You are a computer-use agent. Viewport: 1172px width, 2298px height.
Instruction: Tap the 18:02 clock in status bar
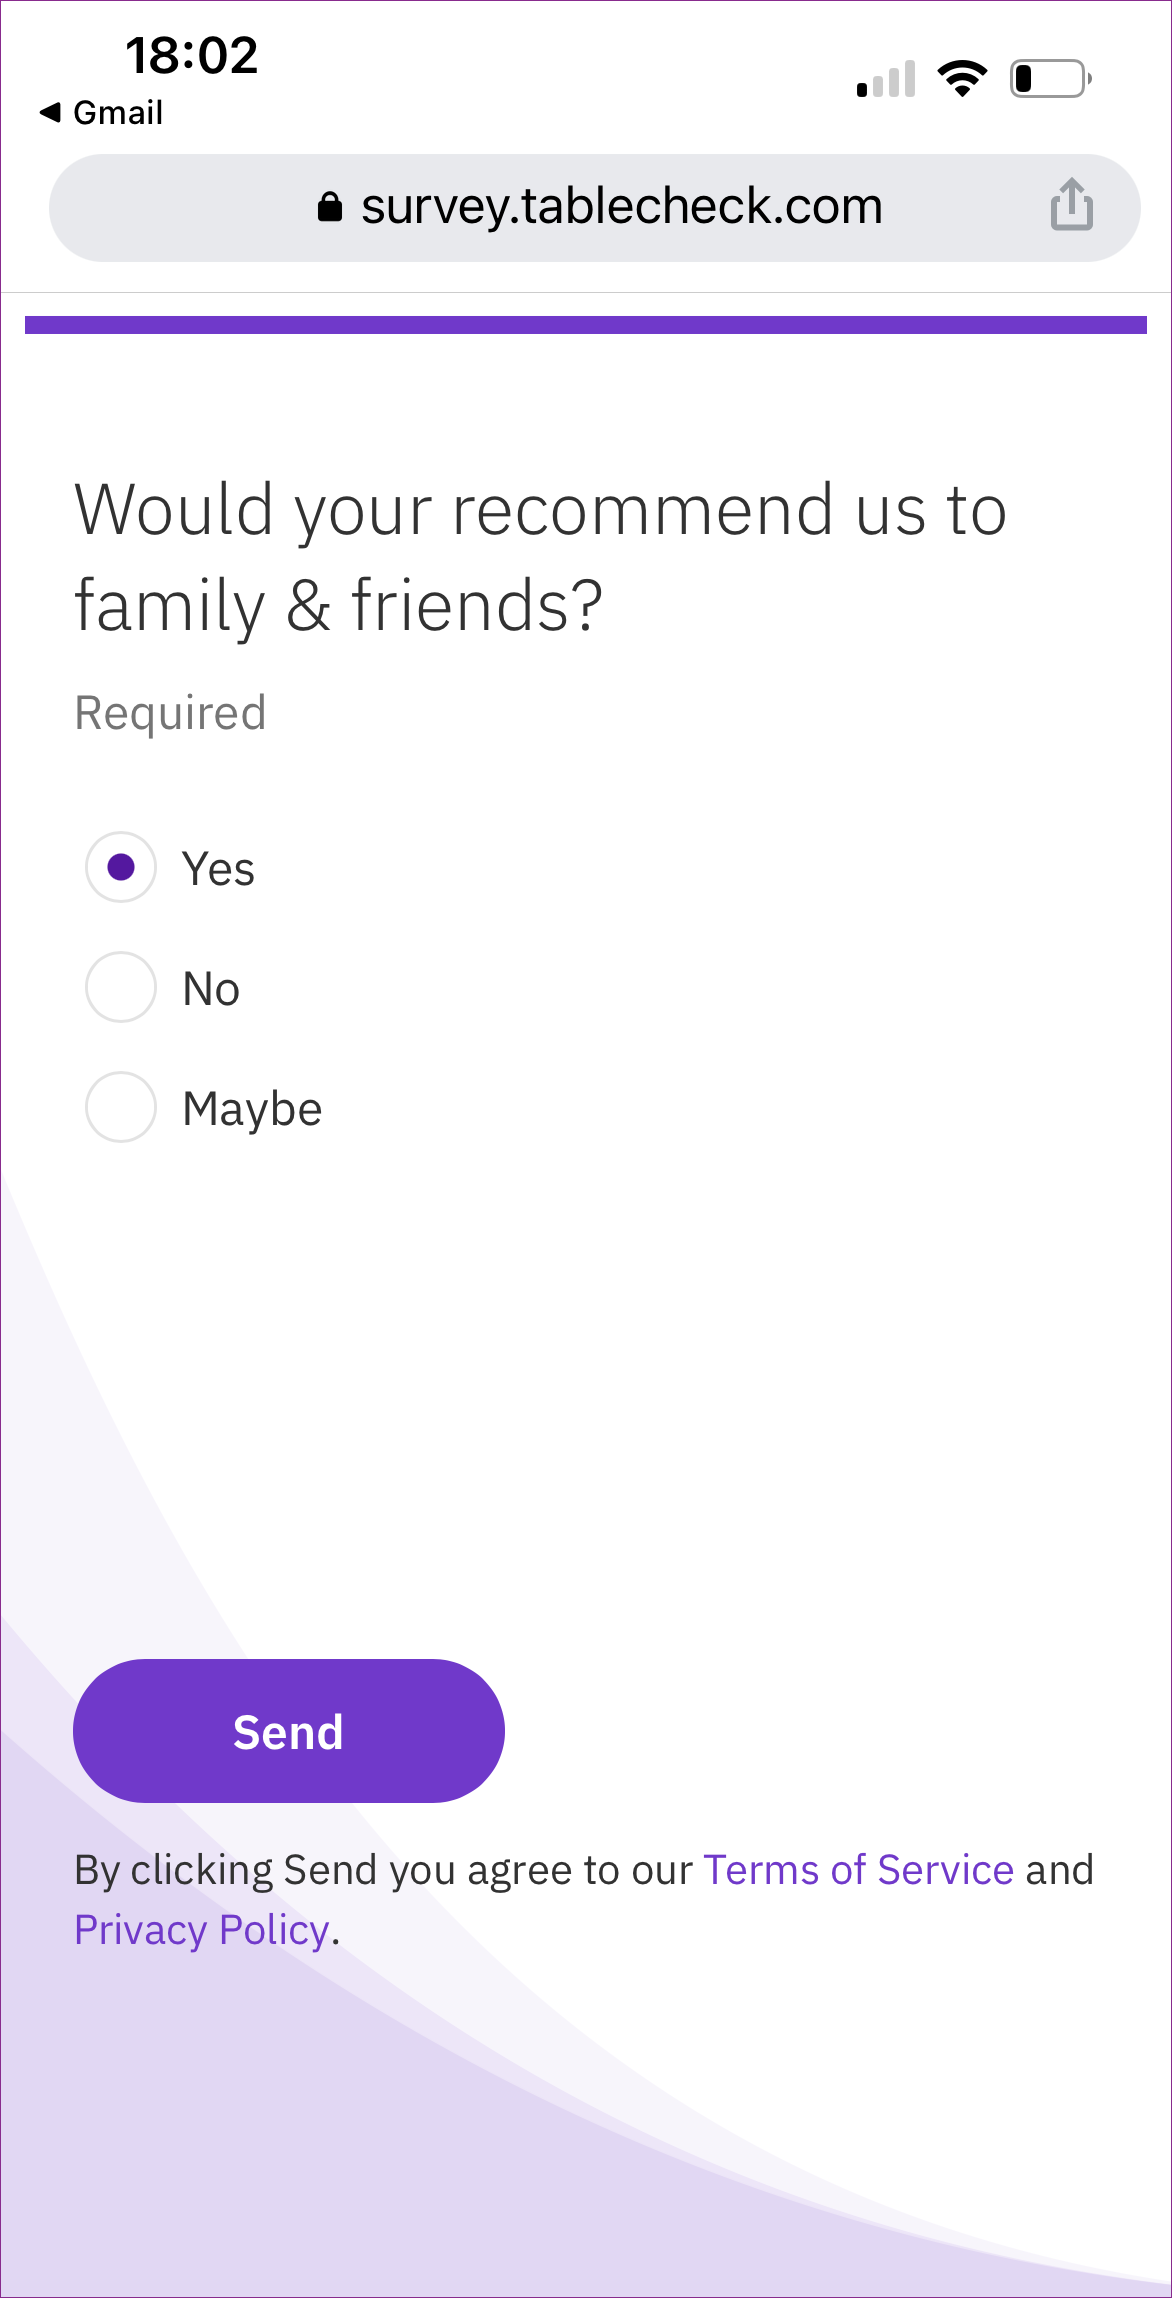pos(192,55)
